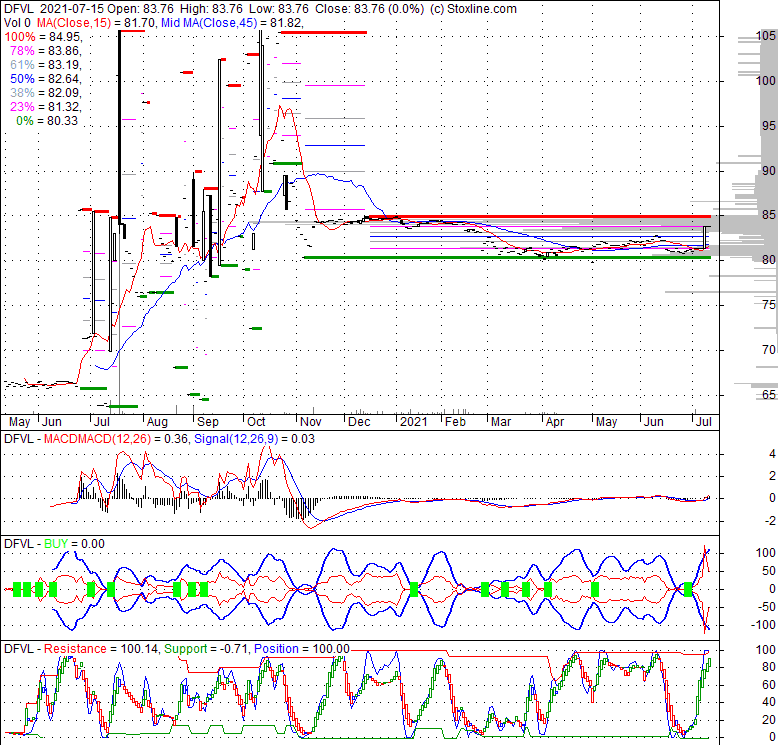This screenshot has height=745, width=780.
Task: Click the 90 price axis label
Action: (x=769, y=171)
